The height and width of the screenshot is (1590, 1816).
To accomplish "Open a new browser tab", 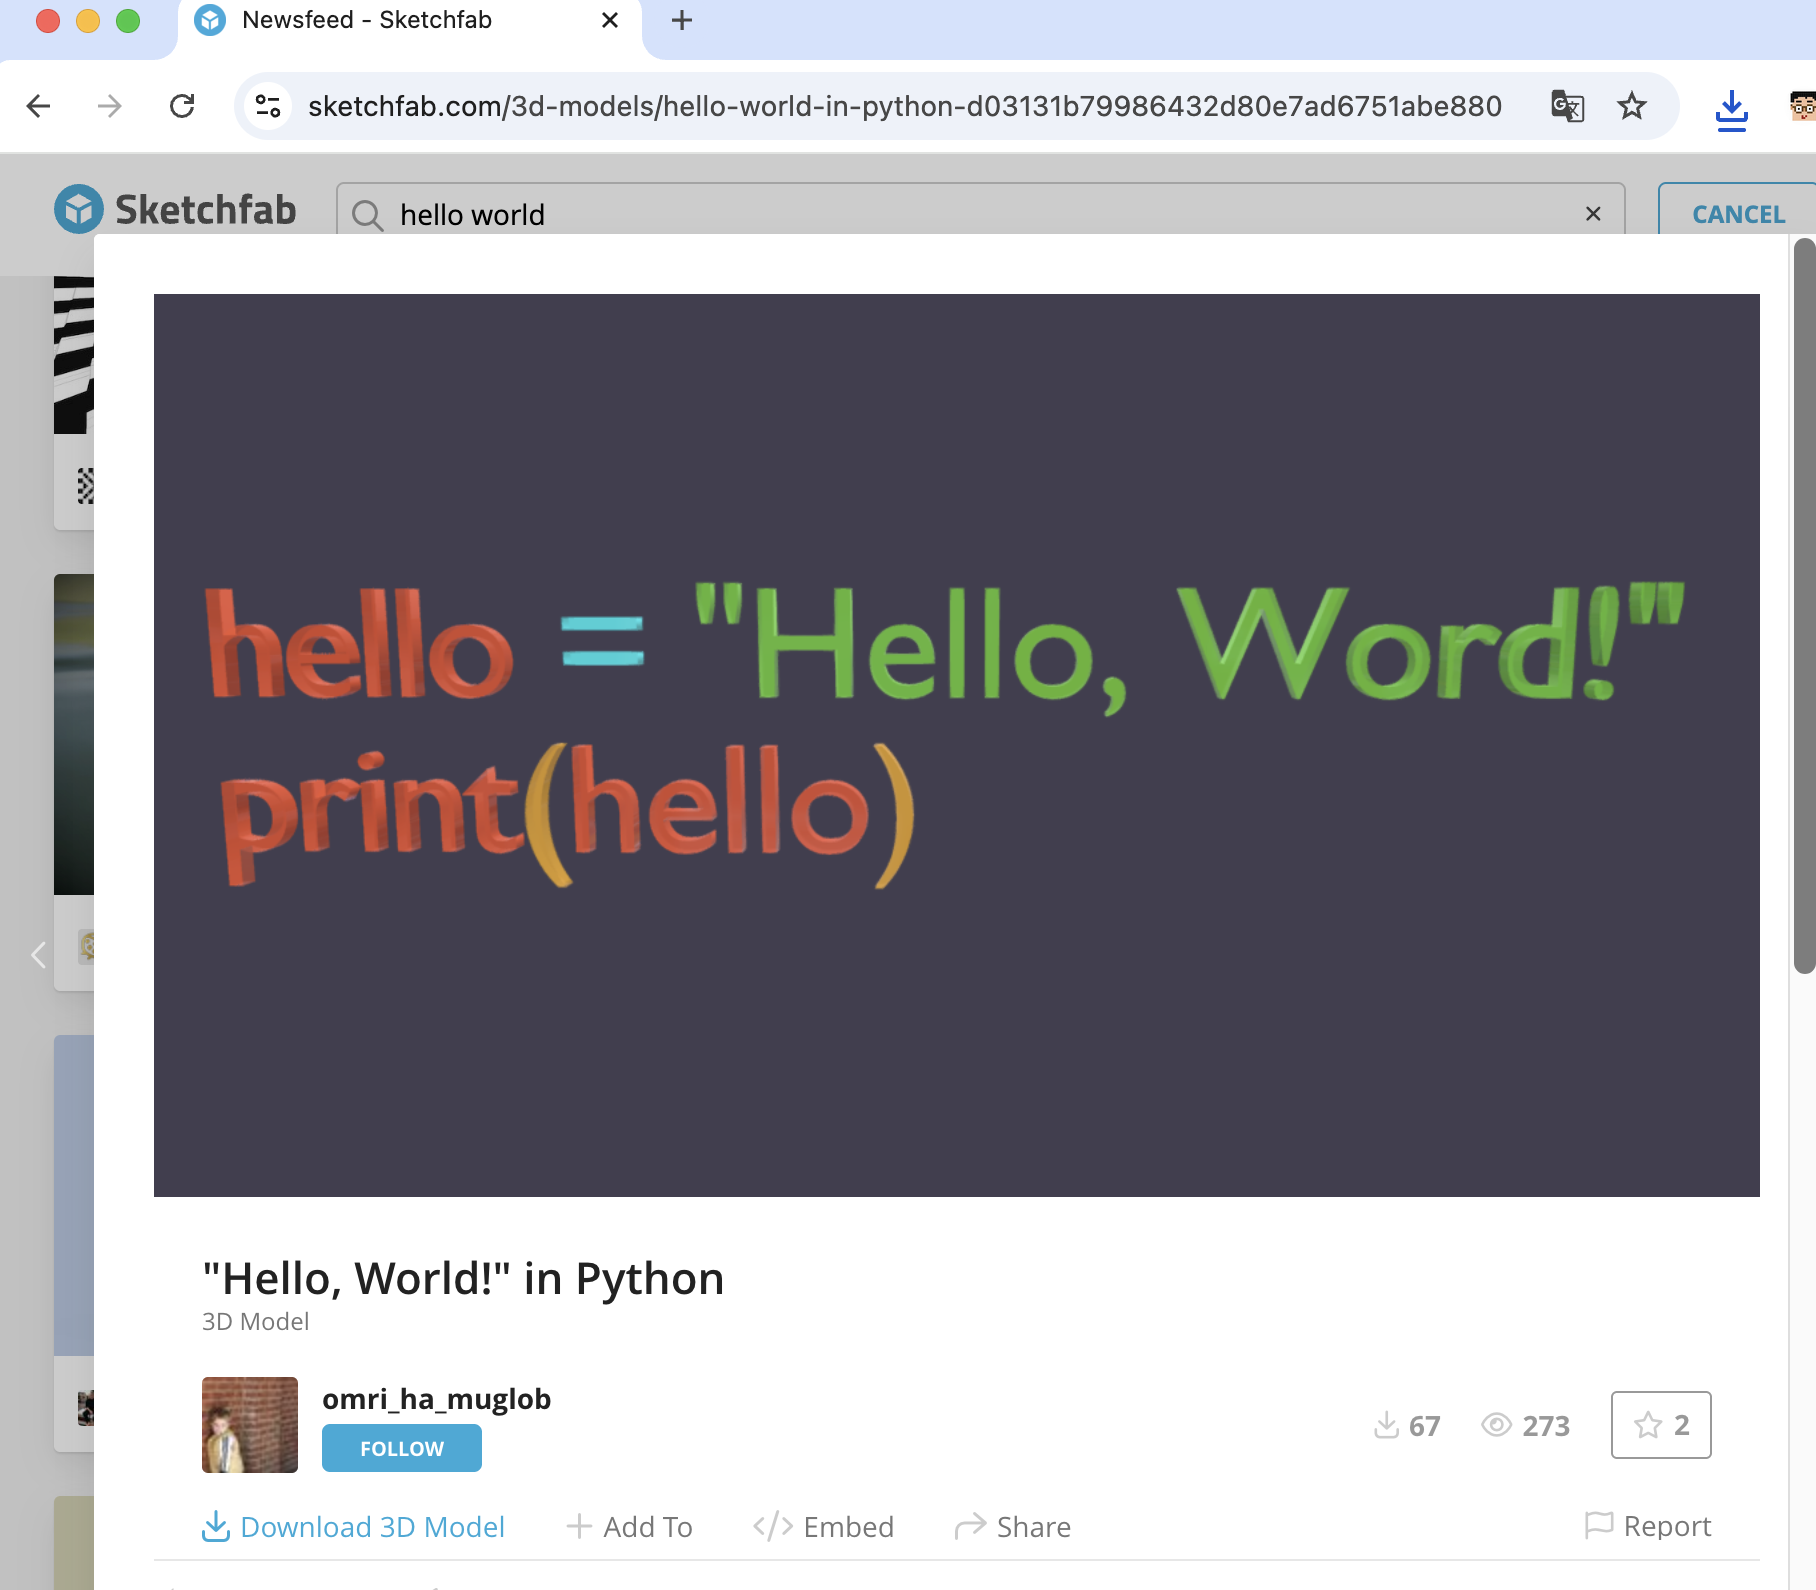I will click(x=682, y=20).
